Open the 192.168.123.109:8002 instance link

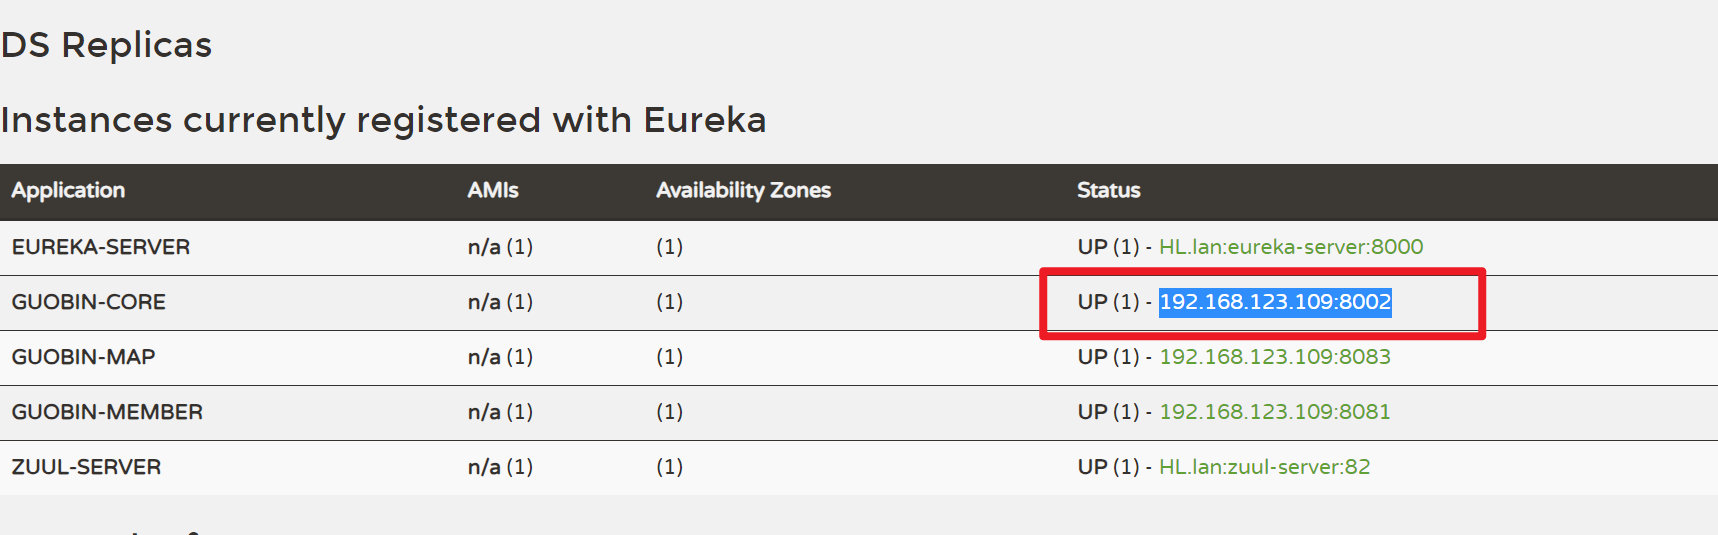pyautogui.click(x=1274, y=302)
